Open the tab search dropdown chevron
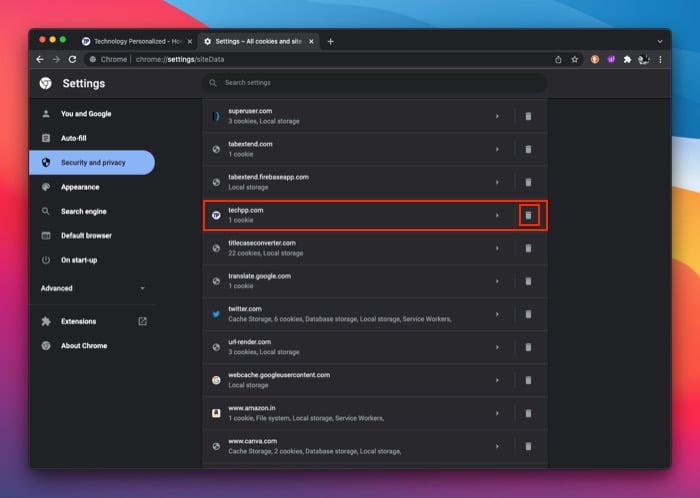Viewport: 700px width, 498px height. click(x=660, y=42)
